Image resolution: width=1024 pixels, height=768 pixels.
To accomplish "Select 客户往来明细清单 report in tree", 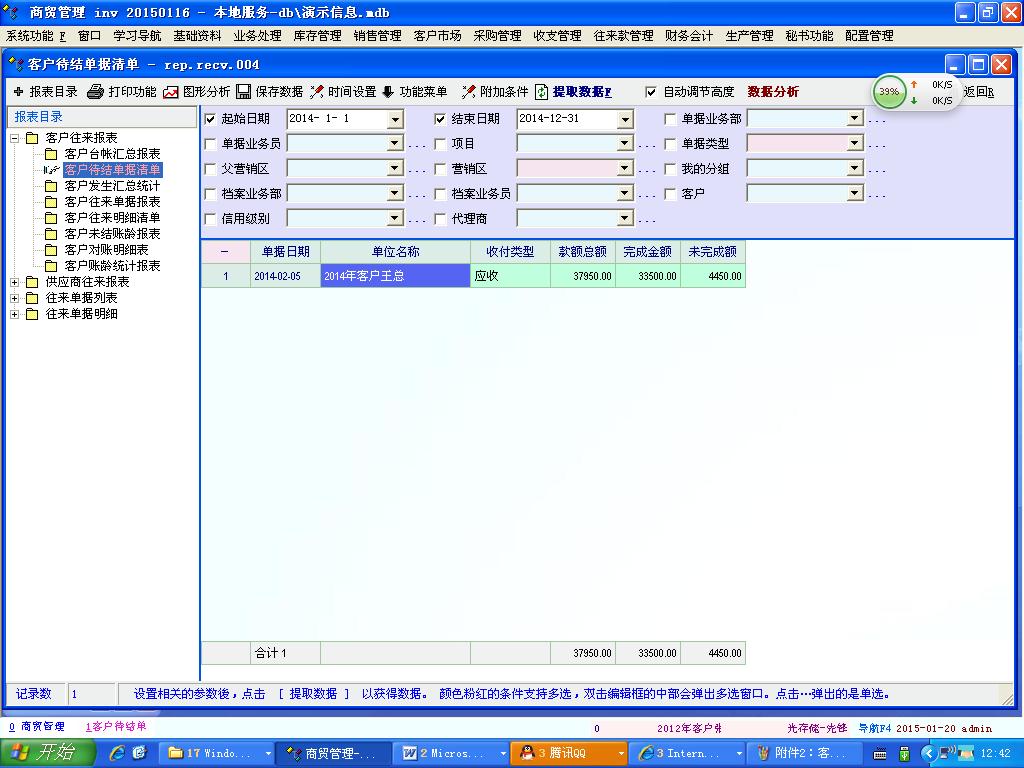I will coord(112,218).
